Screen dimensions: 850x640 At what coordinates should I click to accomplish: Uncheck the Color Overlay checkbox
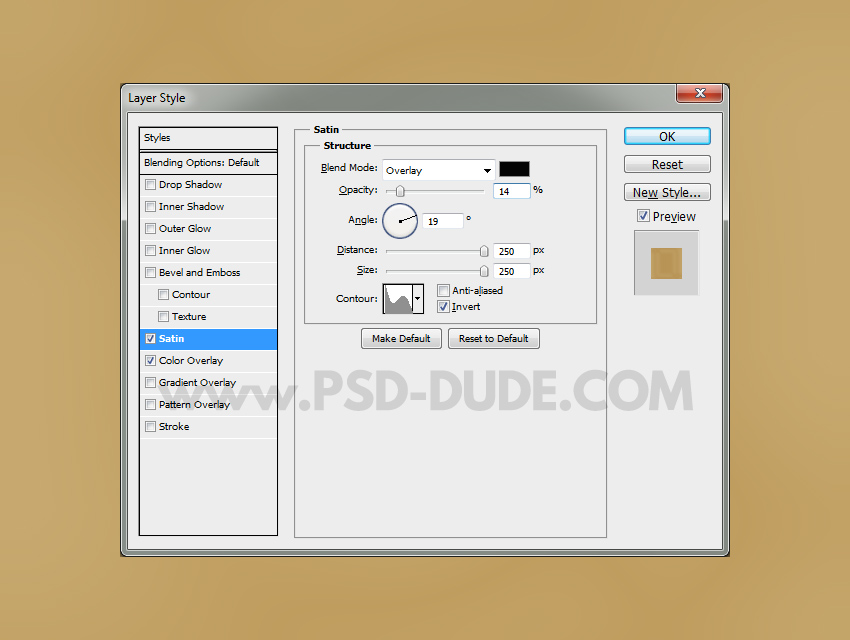[x=151, y=360]
